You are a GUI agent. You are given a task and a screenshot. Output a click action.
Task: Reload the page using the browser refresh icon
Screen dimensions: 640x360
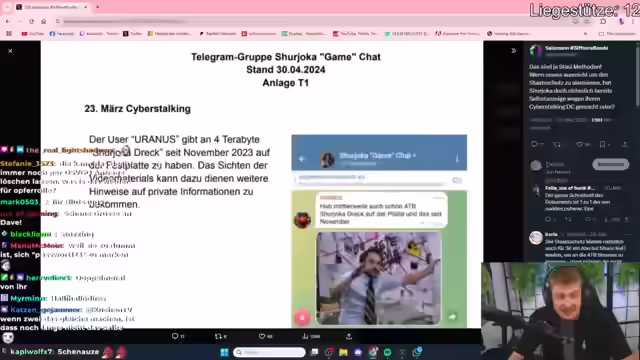pos(31,21)
